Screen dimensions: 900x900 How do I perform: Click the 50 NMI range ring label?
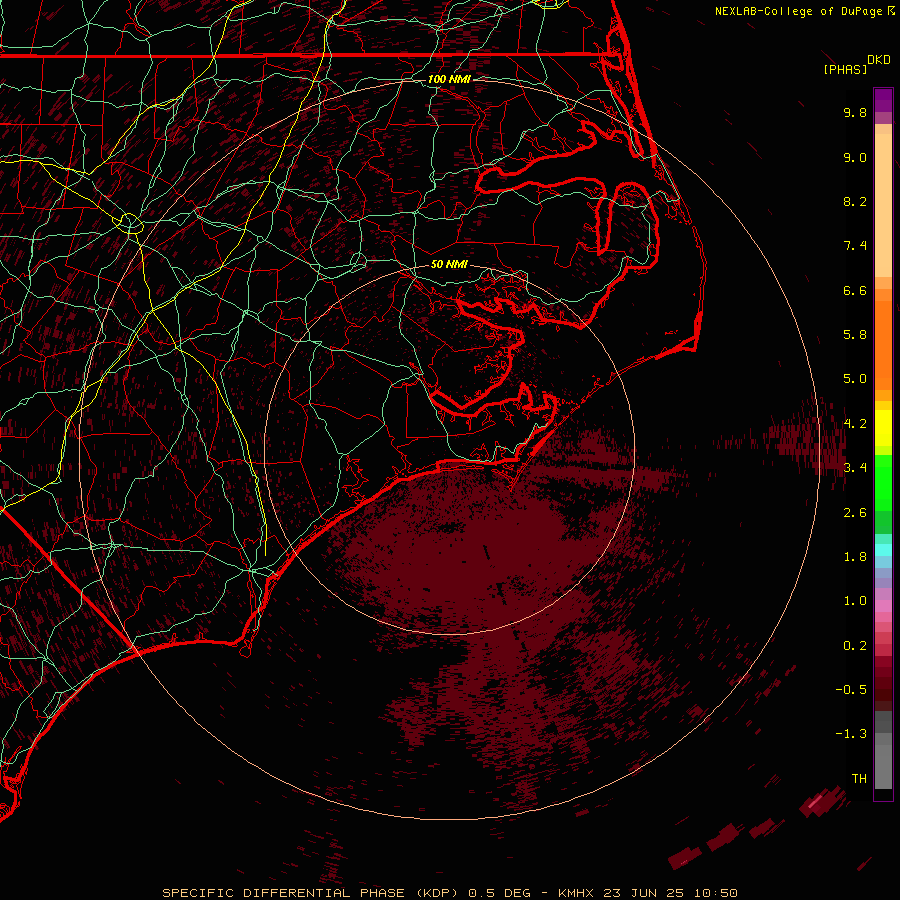tap(449, 265)
